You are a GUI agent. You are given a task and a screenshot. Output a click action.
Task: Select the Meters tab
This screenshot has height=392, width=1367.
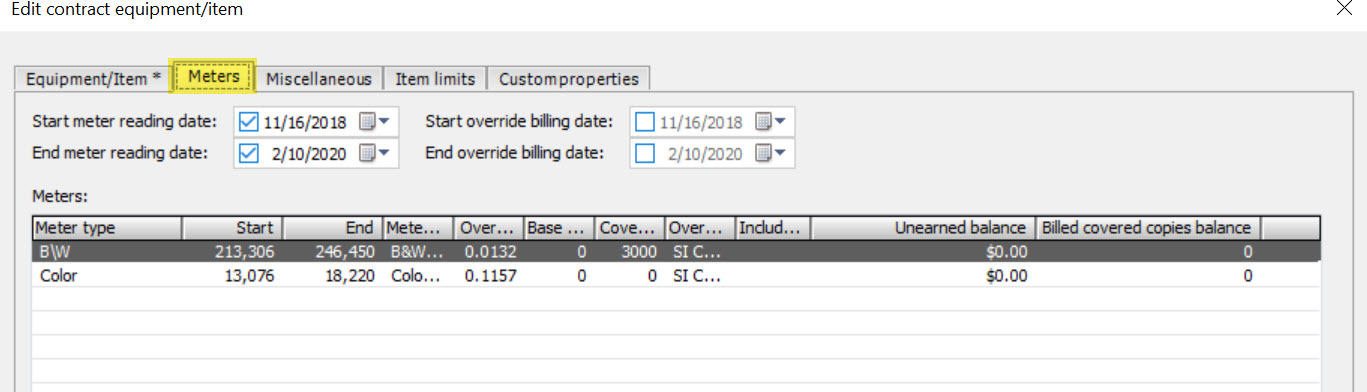click(214, 76)
